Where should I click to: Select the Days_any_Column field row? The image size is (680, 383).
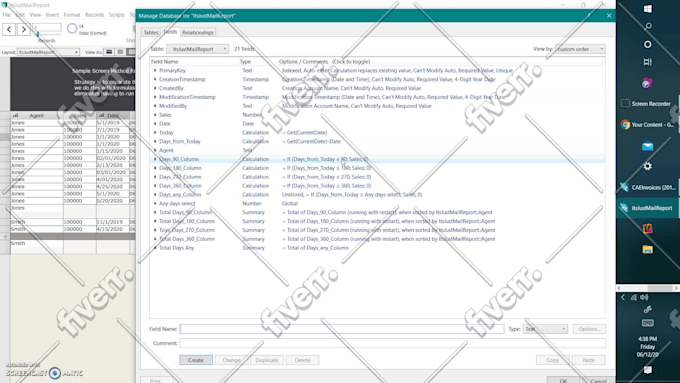(377, 195)
